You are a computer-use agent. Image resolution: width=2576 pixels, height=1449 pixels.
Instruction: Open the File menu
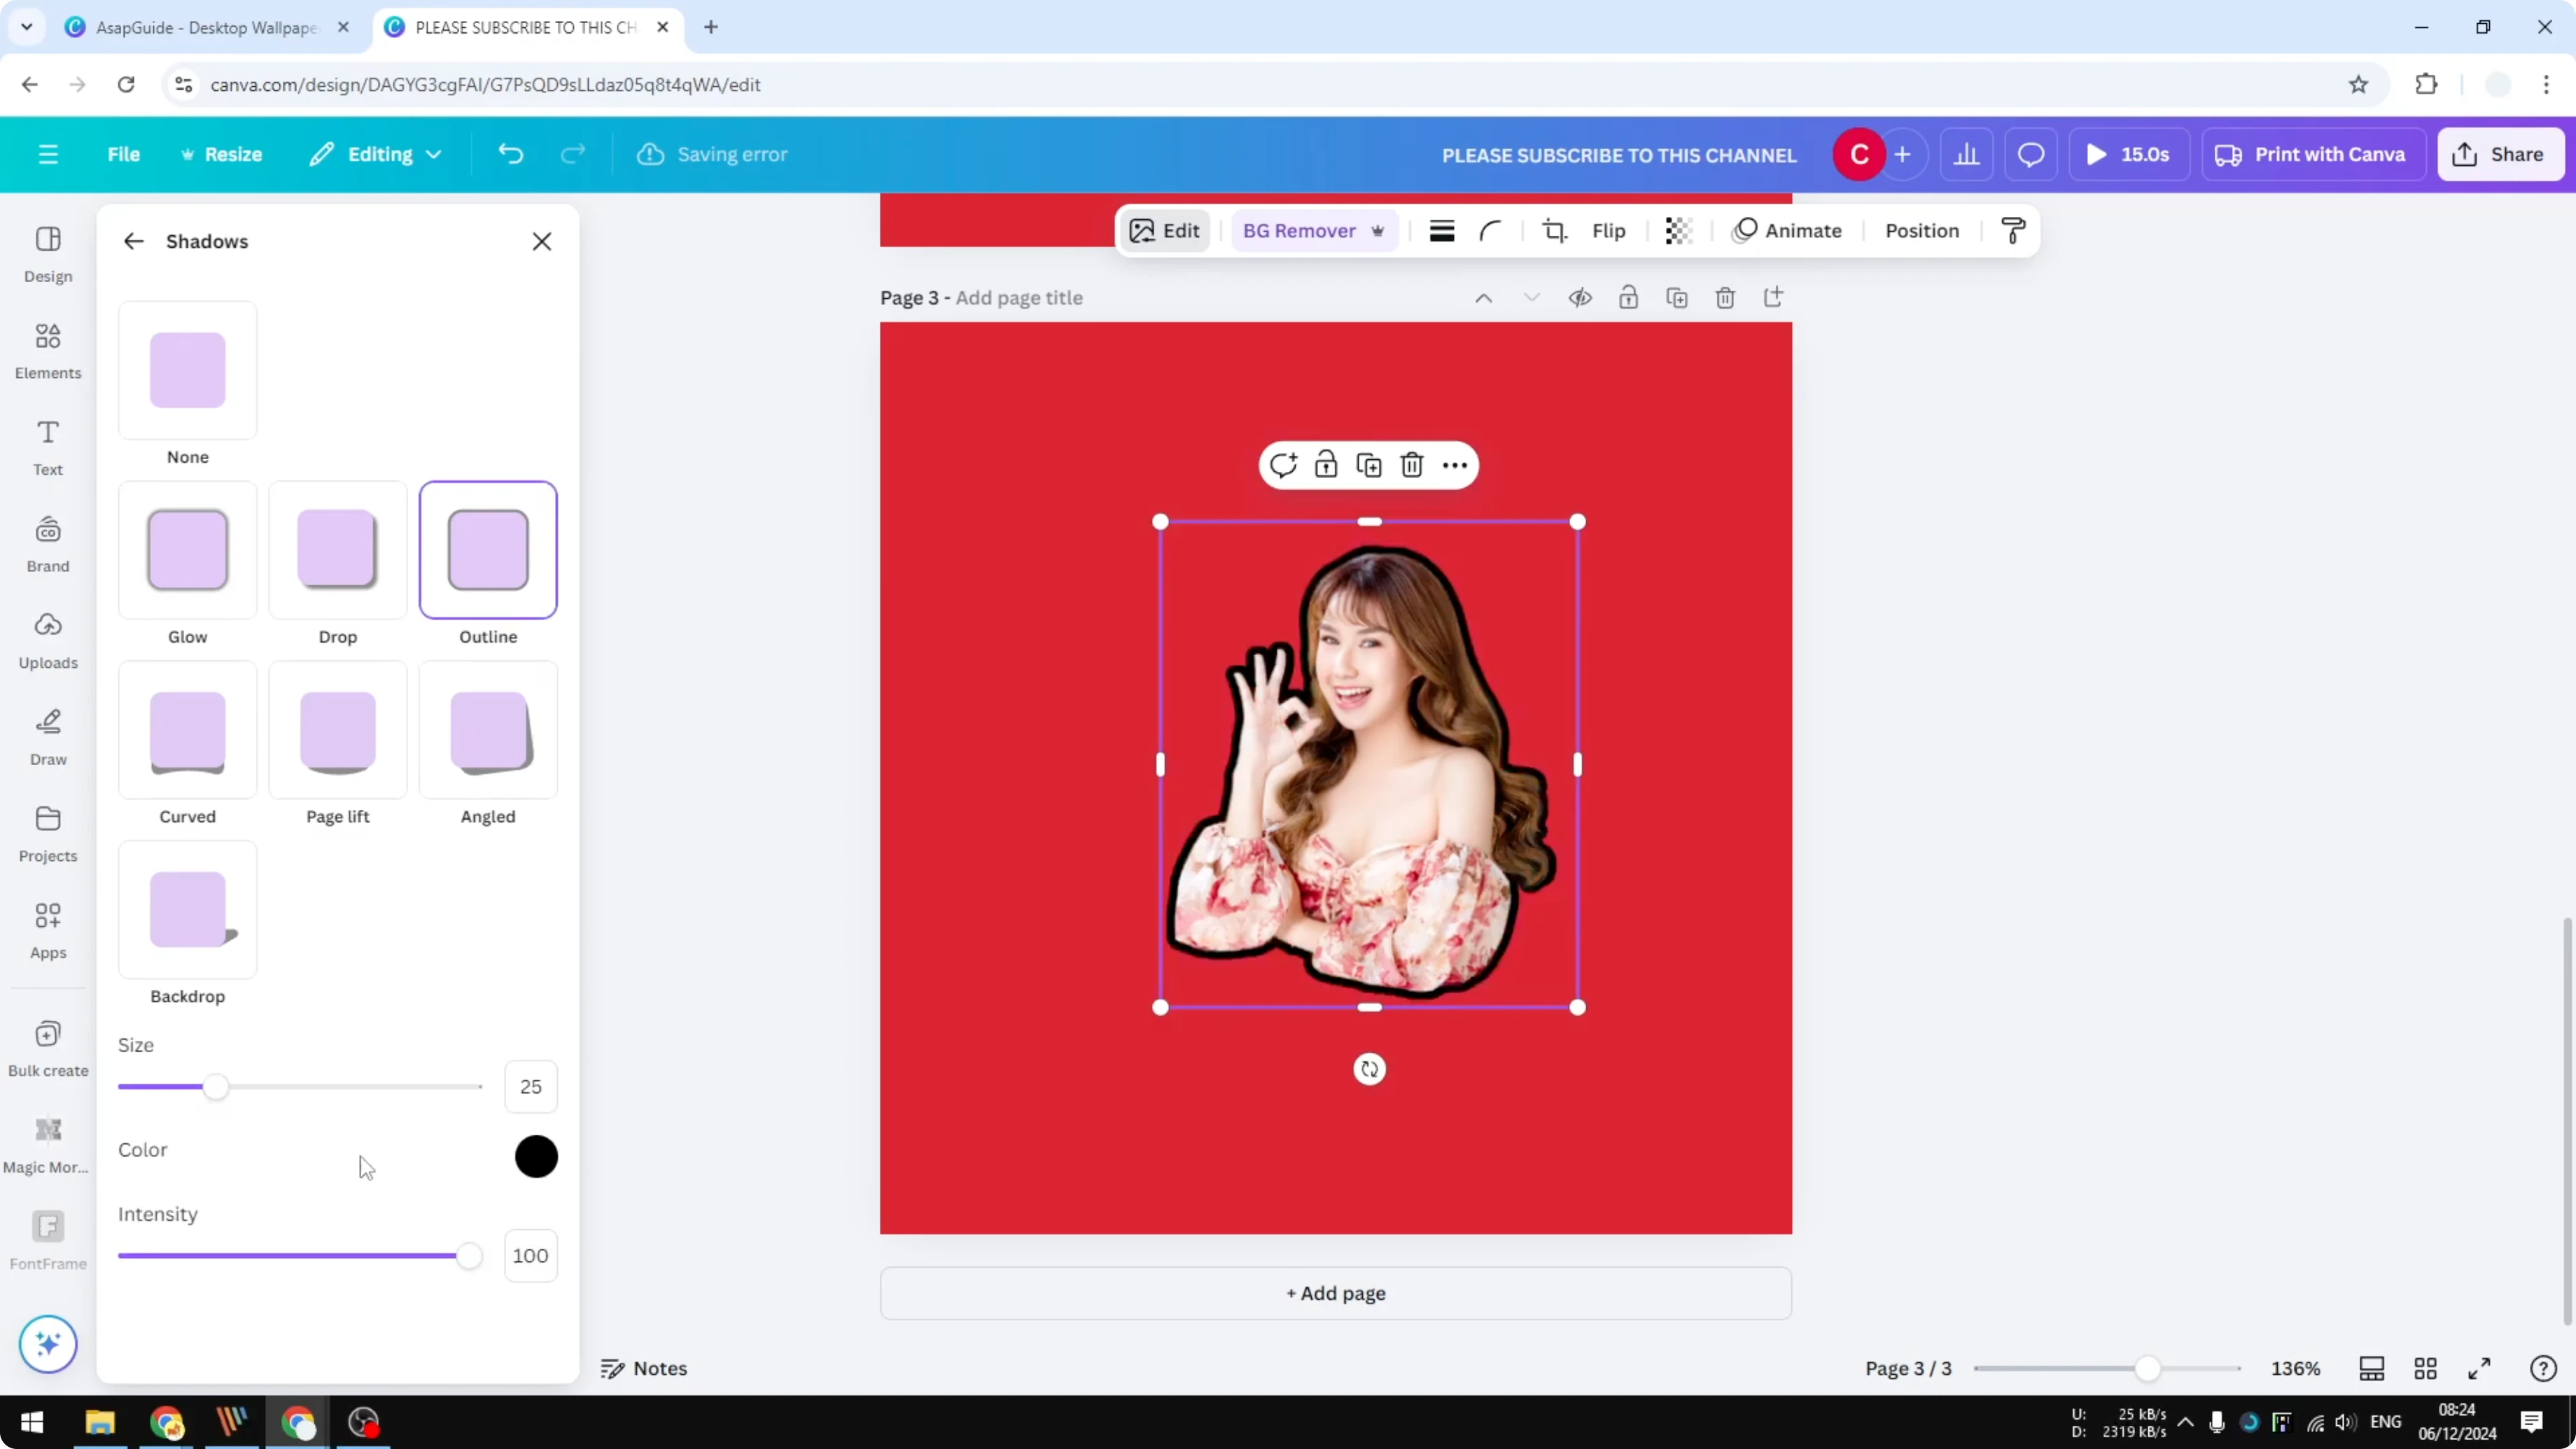click(x=124, y=154)
